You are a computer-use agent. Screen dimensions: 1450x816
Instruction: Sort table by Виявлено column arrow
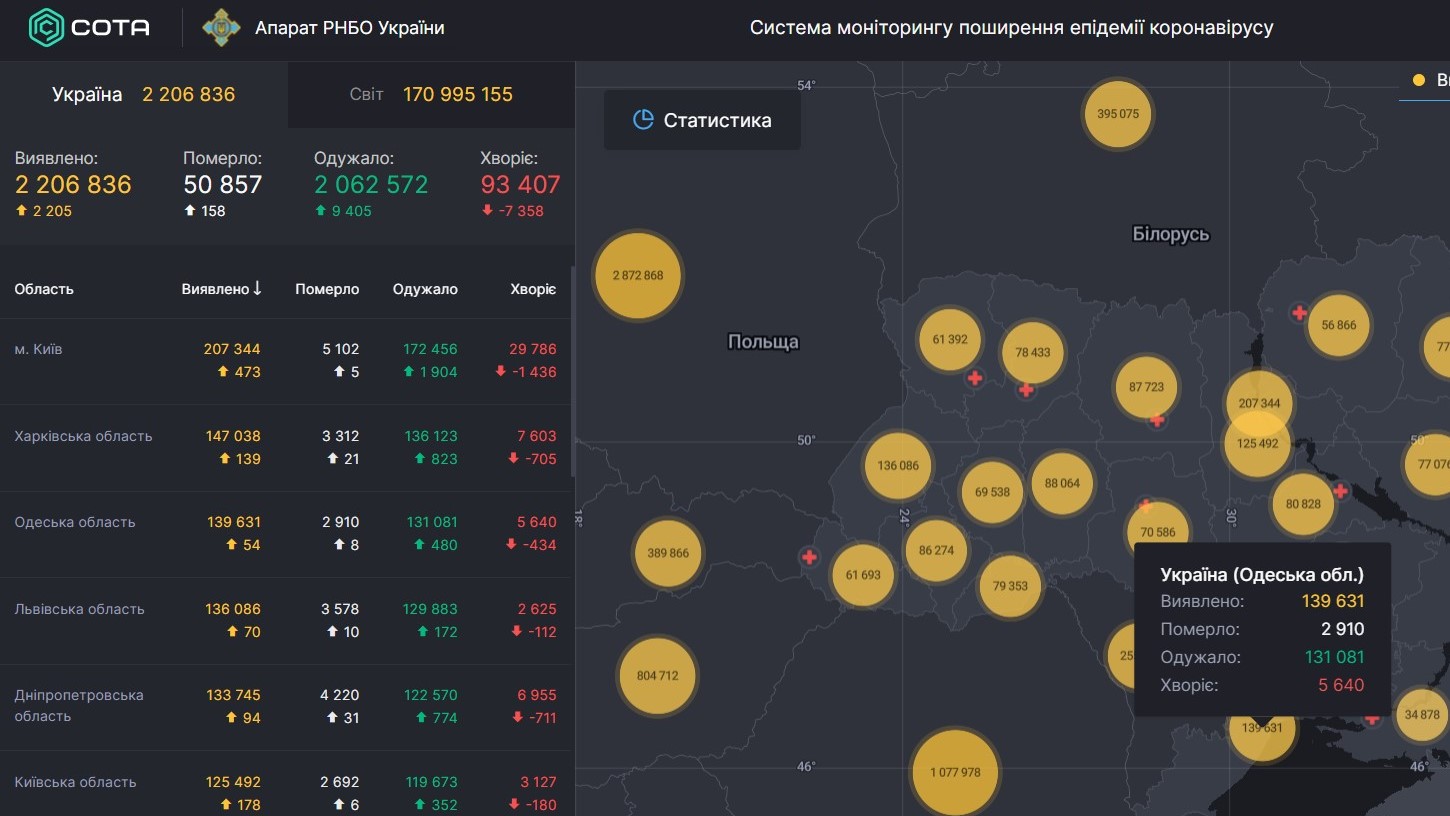[257, 288]
